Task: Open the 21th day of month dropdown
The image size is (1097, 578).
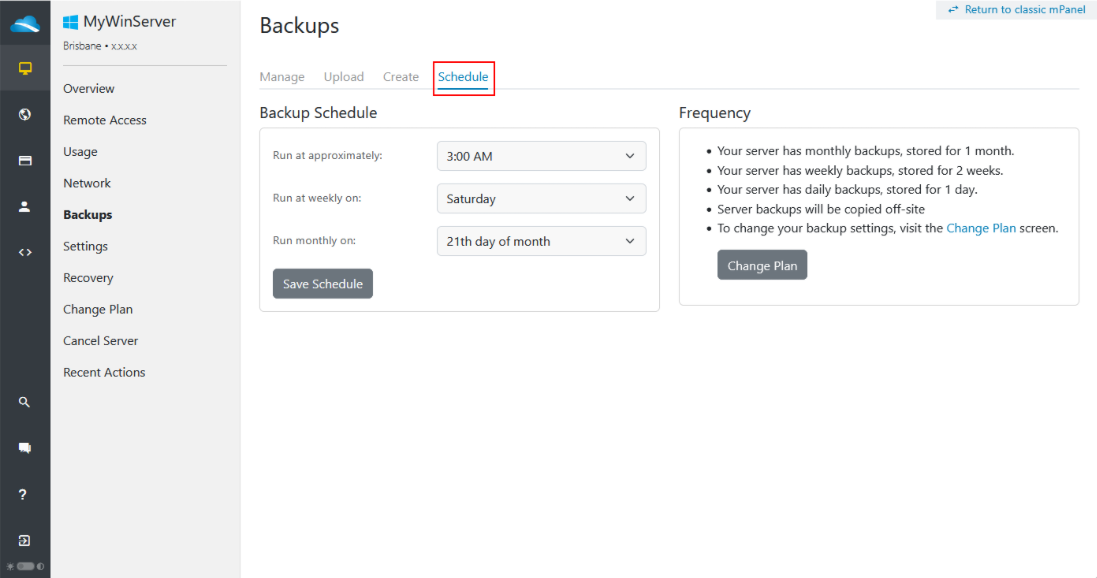Action: (x=542, y=241)
